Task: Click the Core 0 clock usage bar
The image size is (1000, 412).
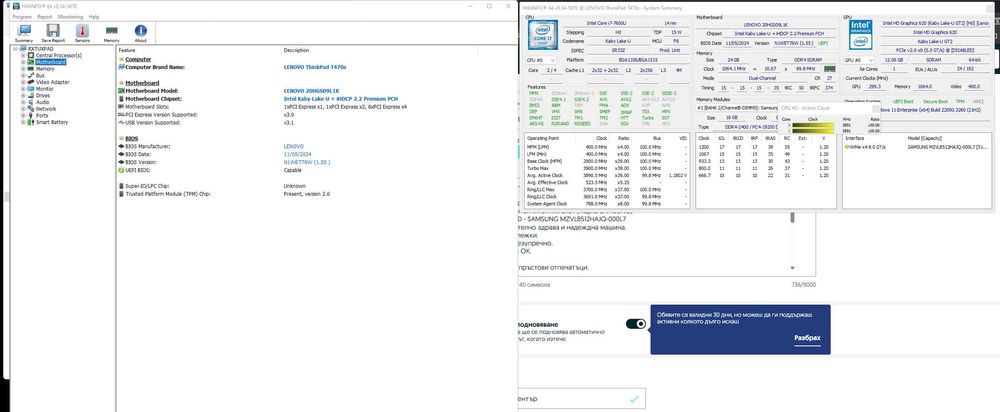Action: [812, 124]
